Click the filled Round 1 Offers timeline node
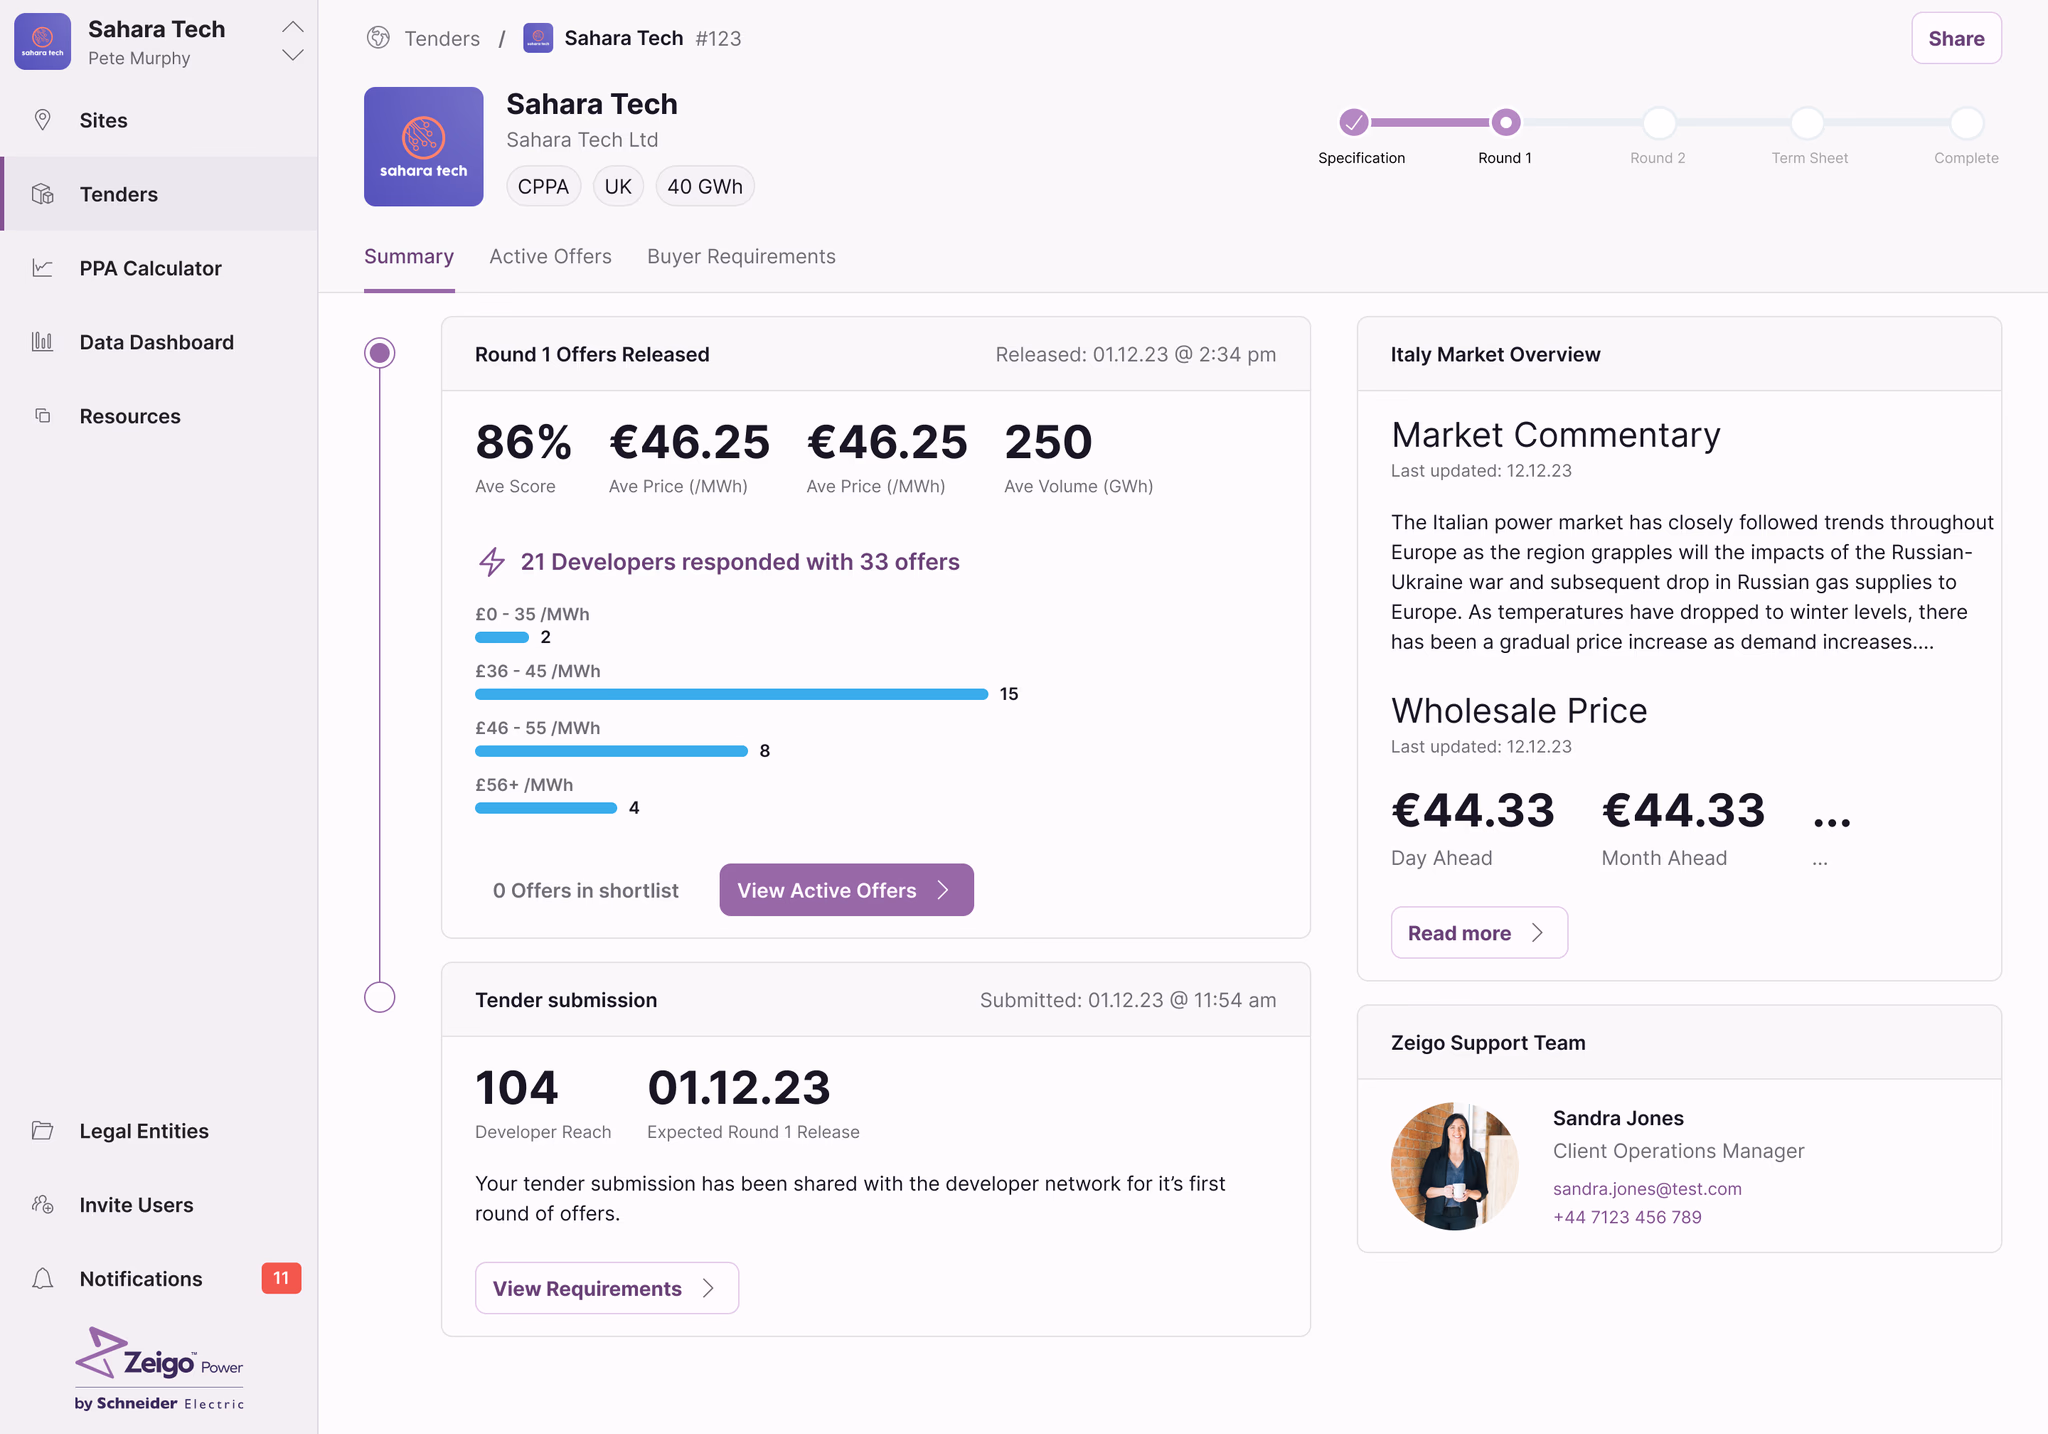 [379, 353]
